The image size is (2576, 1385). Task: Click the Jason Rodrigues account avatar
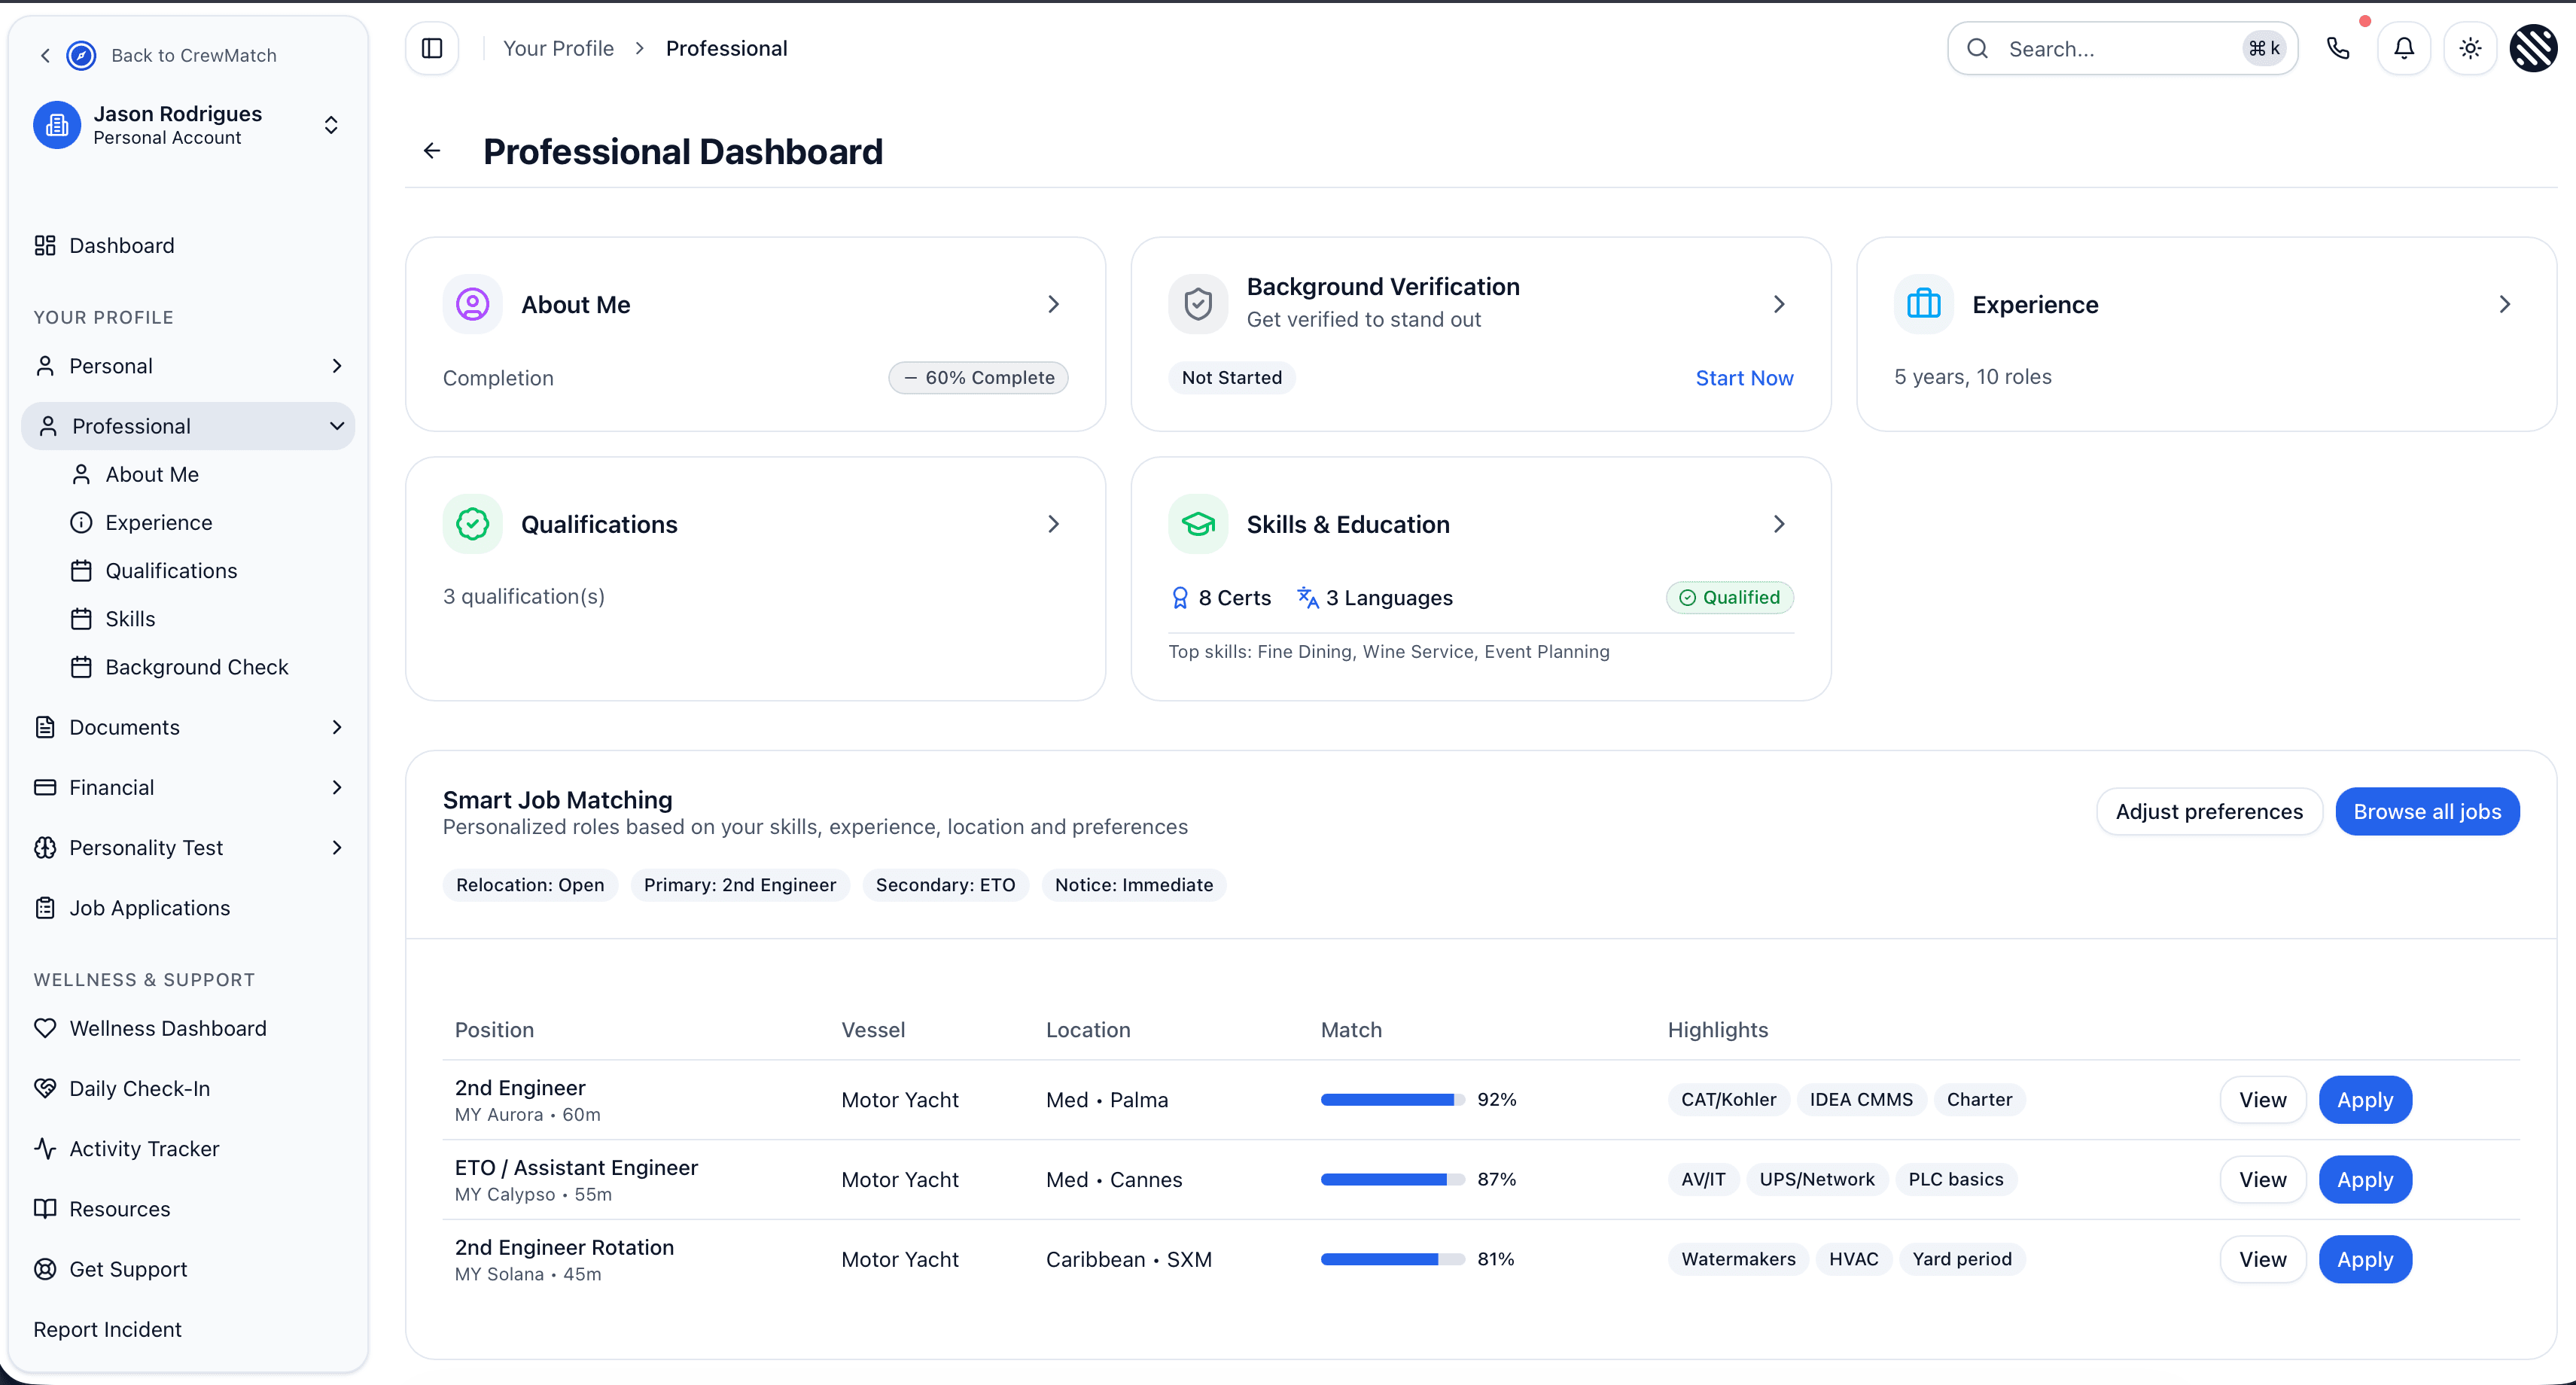coord(57,125)
